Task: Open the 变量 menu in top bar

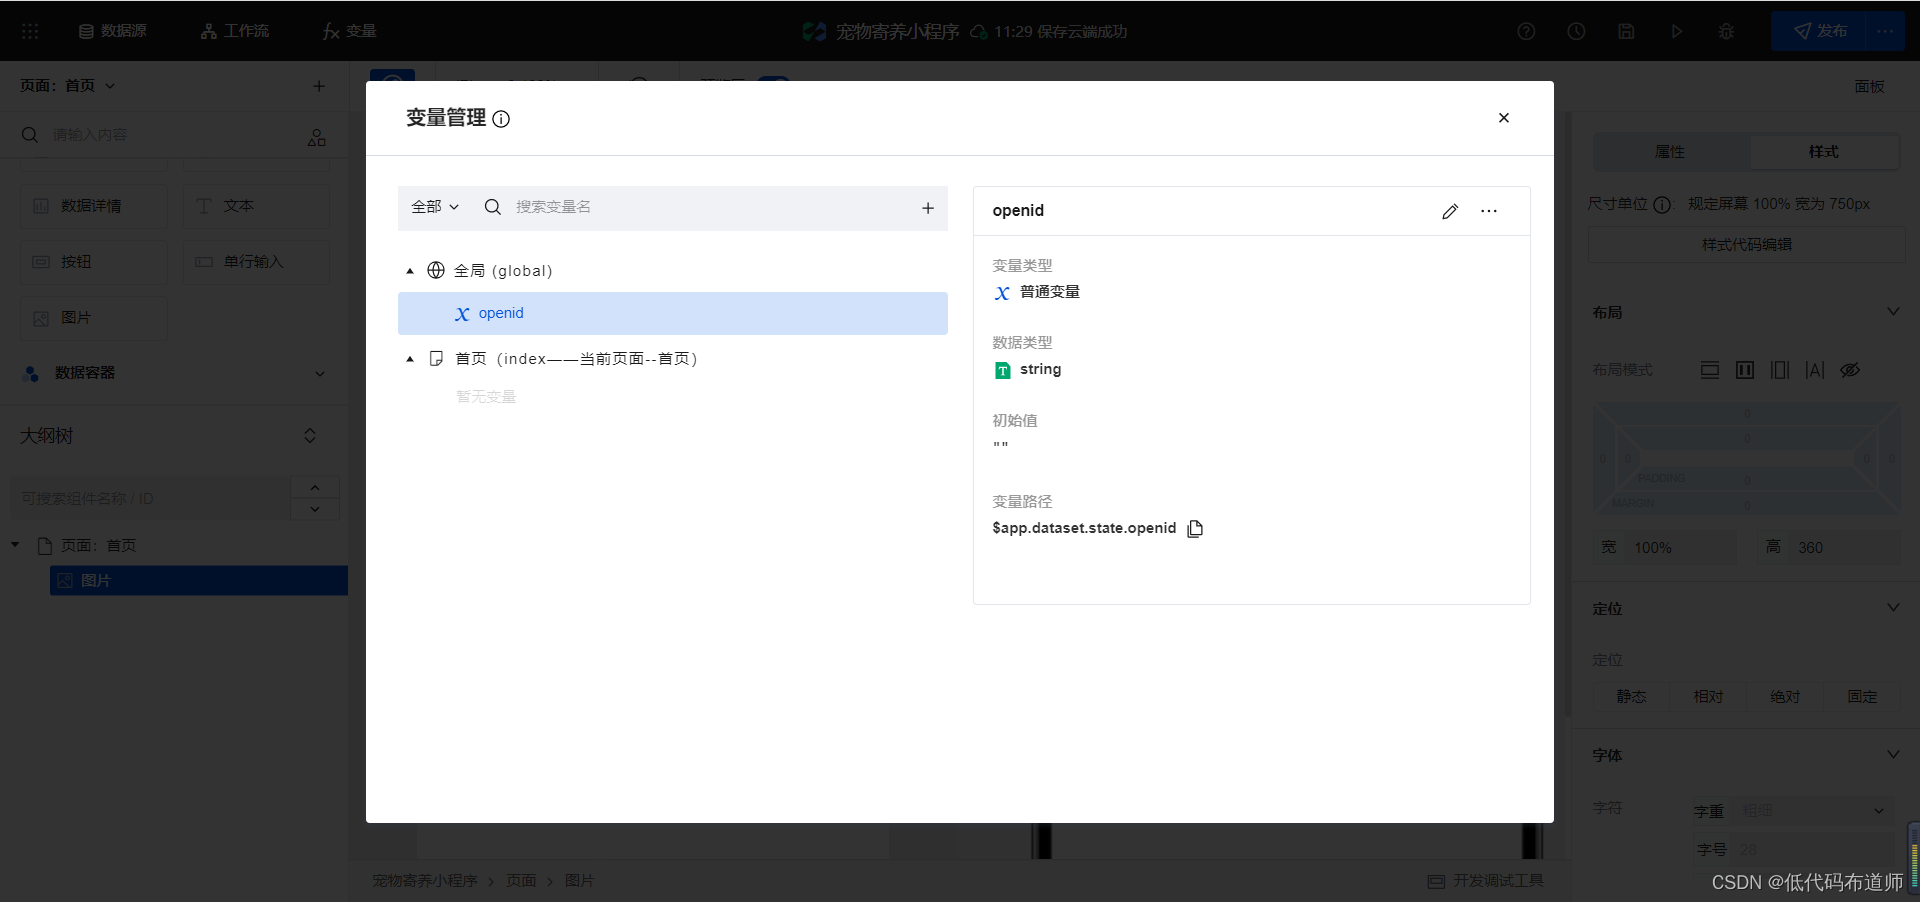Action: point(349,31)
